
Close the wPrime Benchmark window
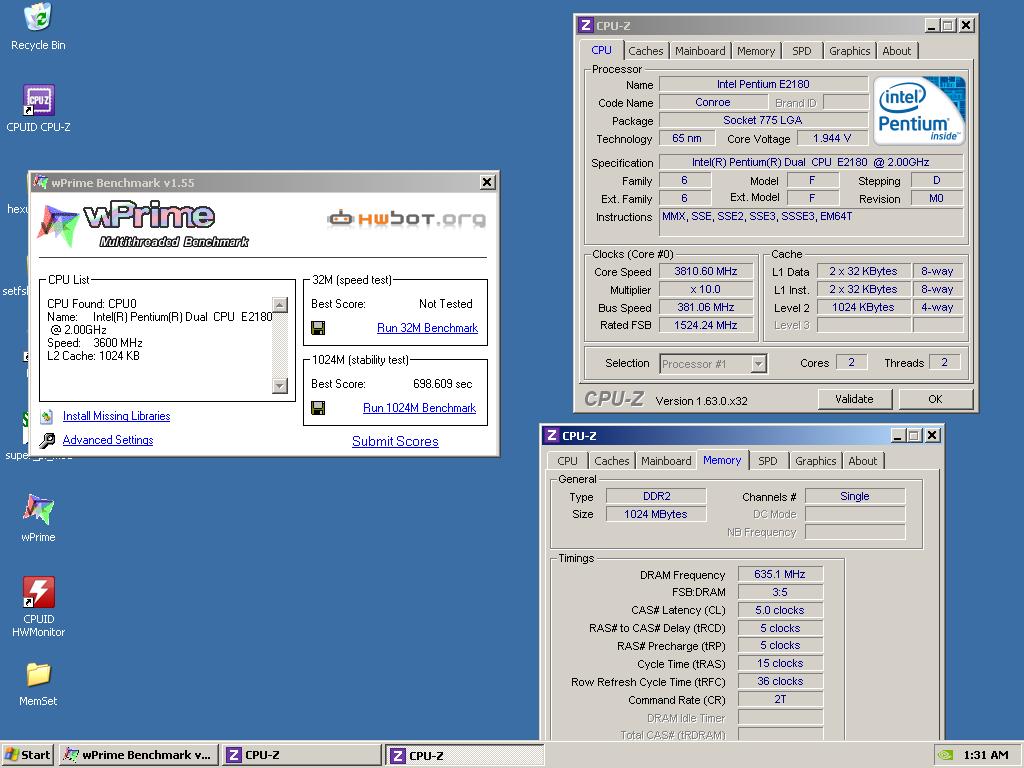coord(487,183)
